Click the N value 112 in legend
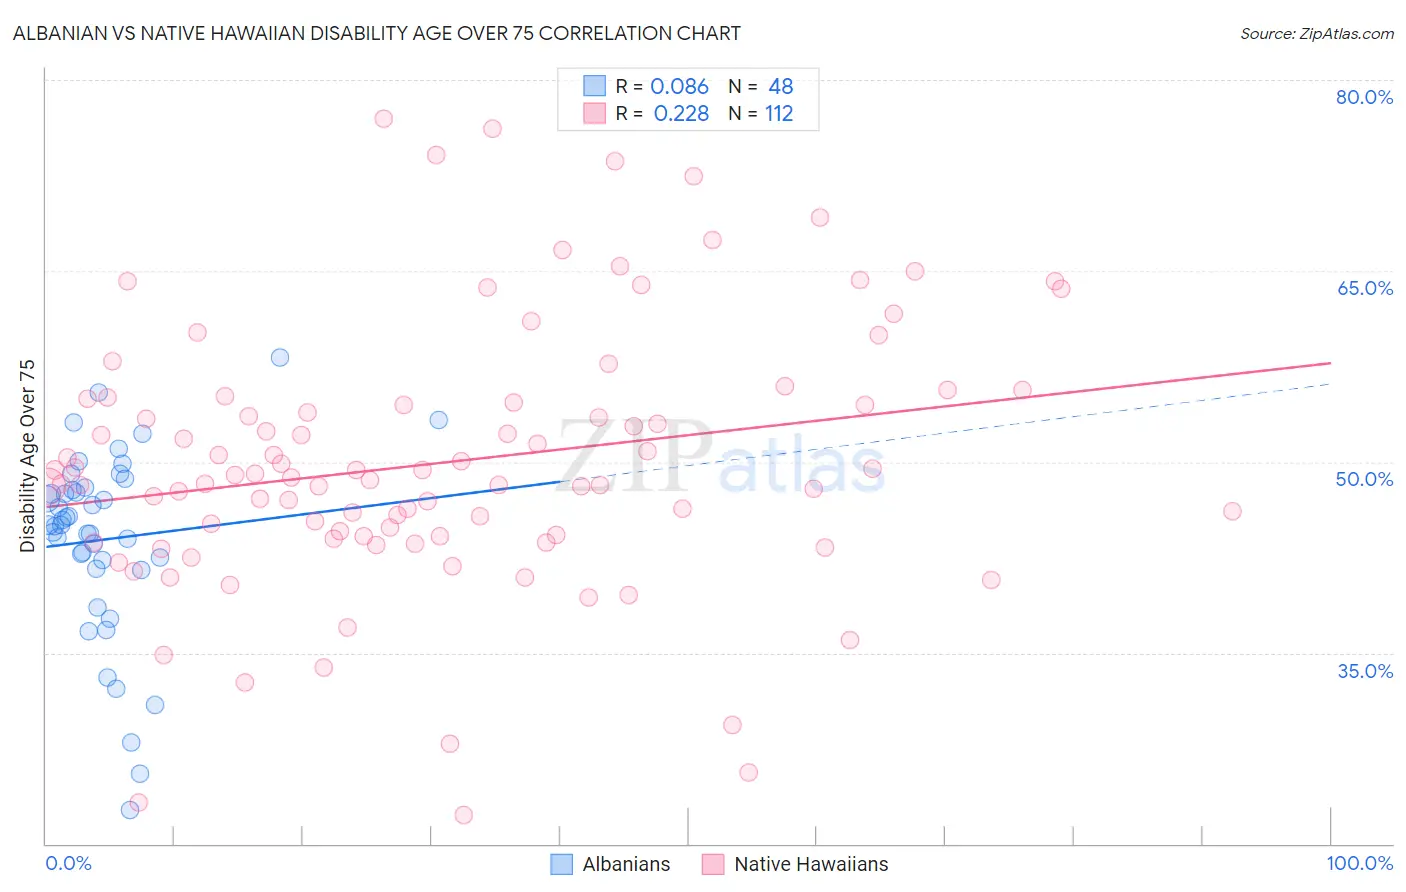The width and height of the screenshot is (1406, 892). (779, 113)
